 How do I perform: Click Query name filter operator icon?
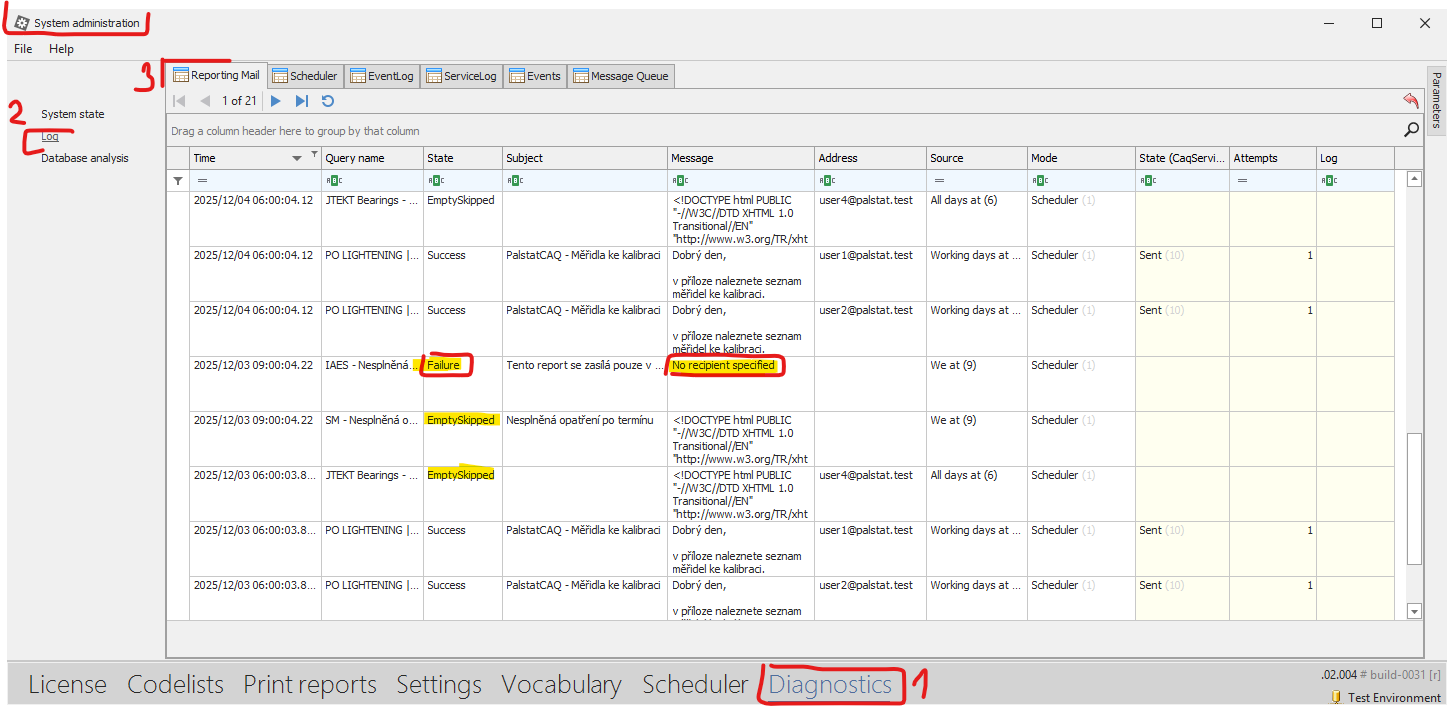click(x=334, y=181)
